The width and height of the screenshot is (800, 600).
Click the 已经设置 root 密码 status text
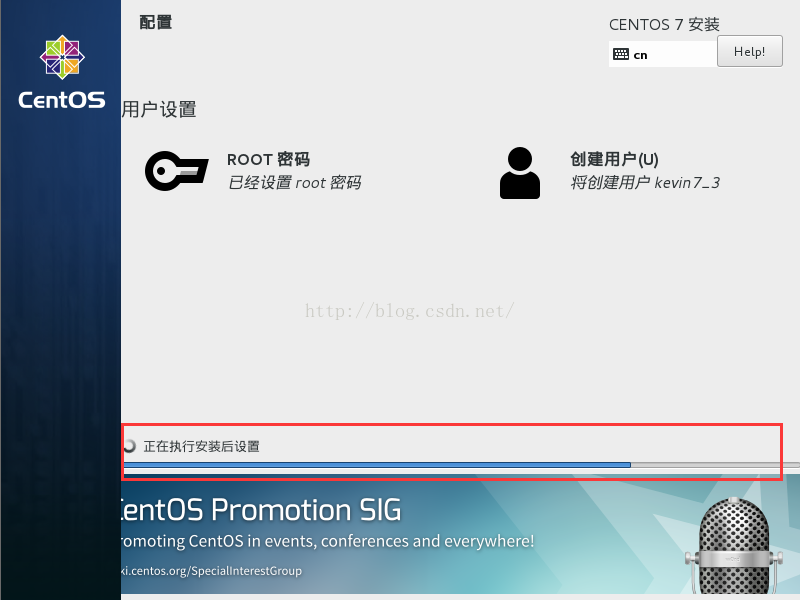[294, 182]
